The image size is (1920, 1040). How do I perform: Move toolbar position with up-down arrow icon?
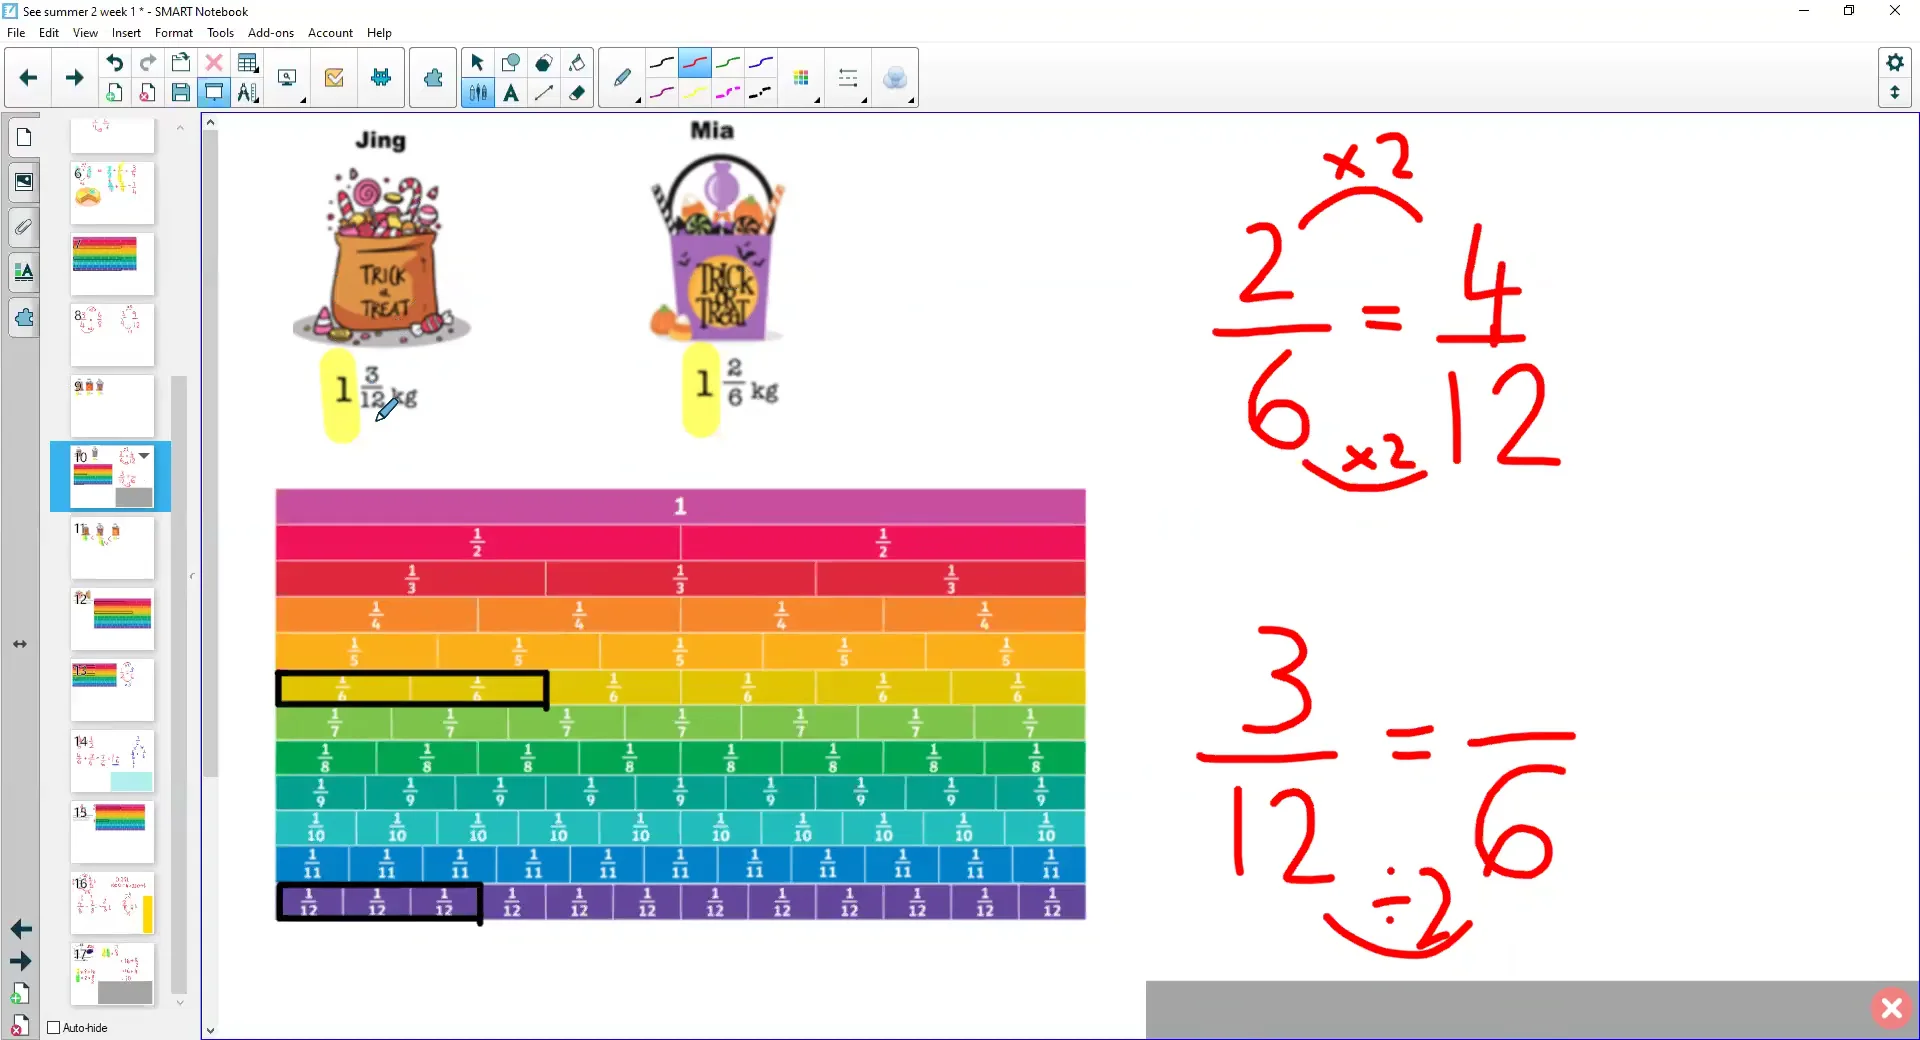[x=1894, y=92]
